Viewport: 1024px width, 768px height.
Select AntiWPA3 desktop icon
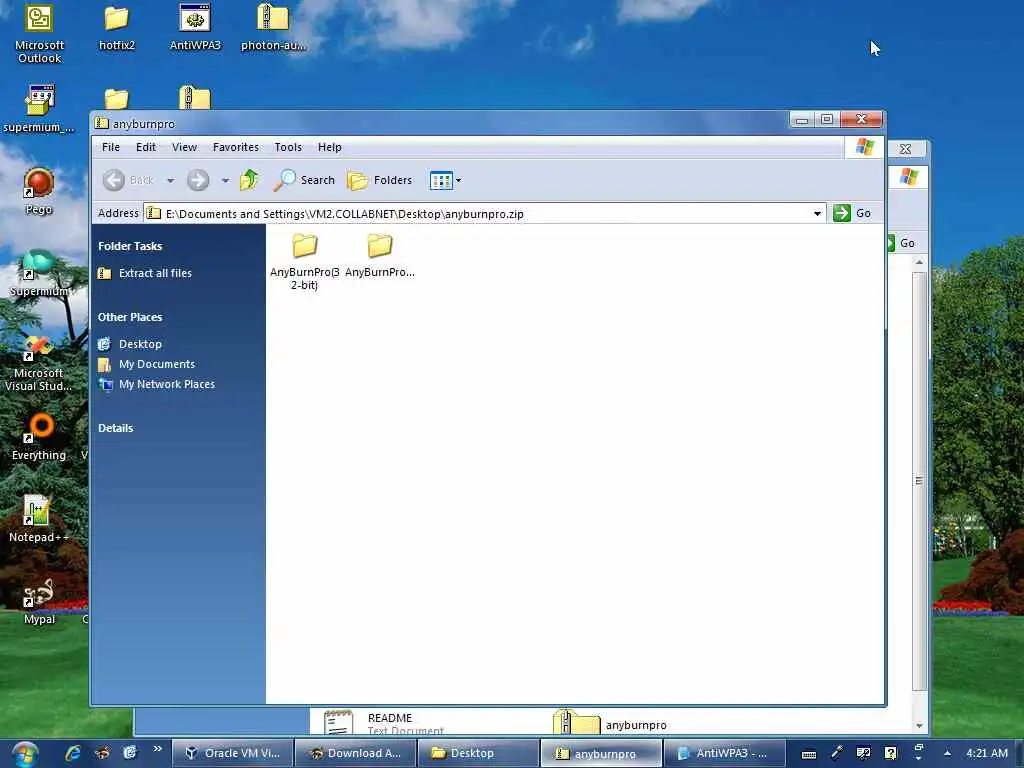tap(195, 27)
